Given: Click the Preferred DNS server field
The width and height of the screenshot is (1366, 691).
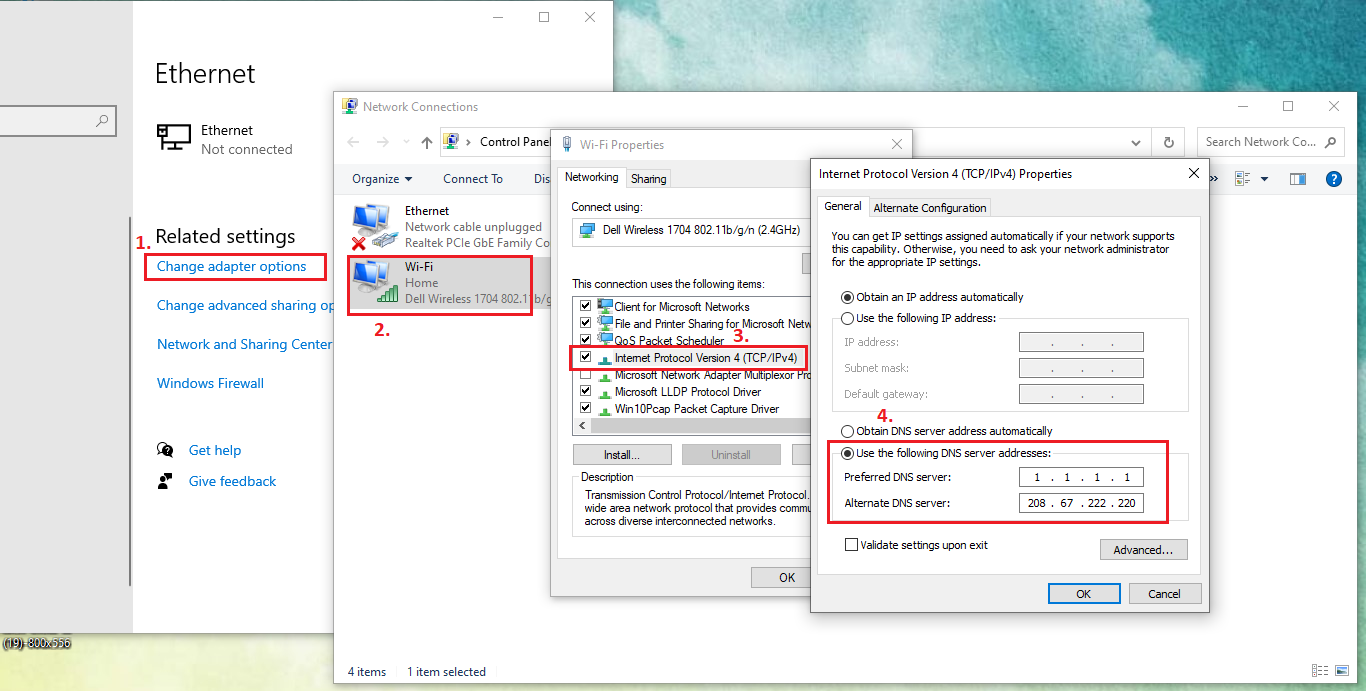Looking at the screenshot, I should 1081,477.
